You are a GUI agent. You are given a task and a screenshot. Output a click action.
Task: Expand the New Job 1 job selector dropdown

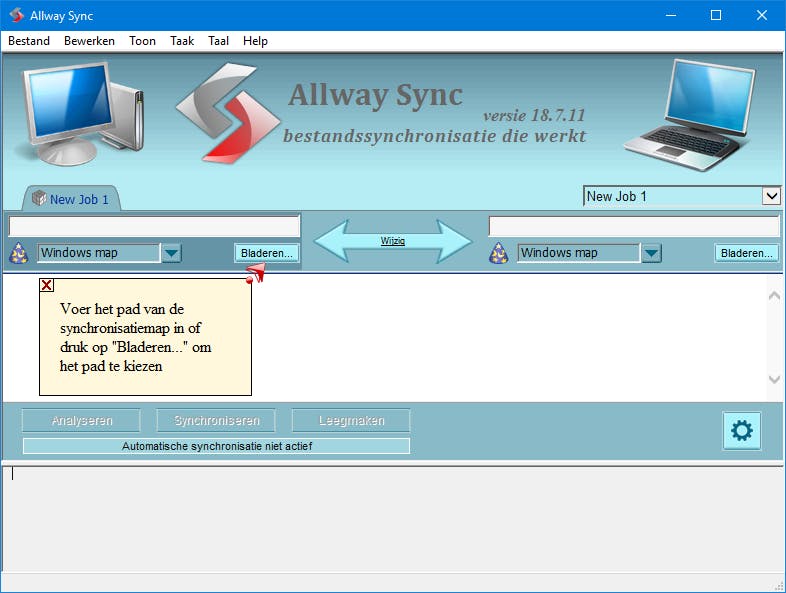(x=771, y=196)
